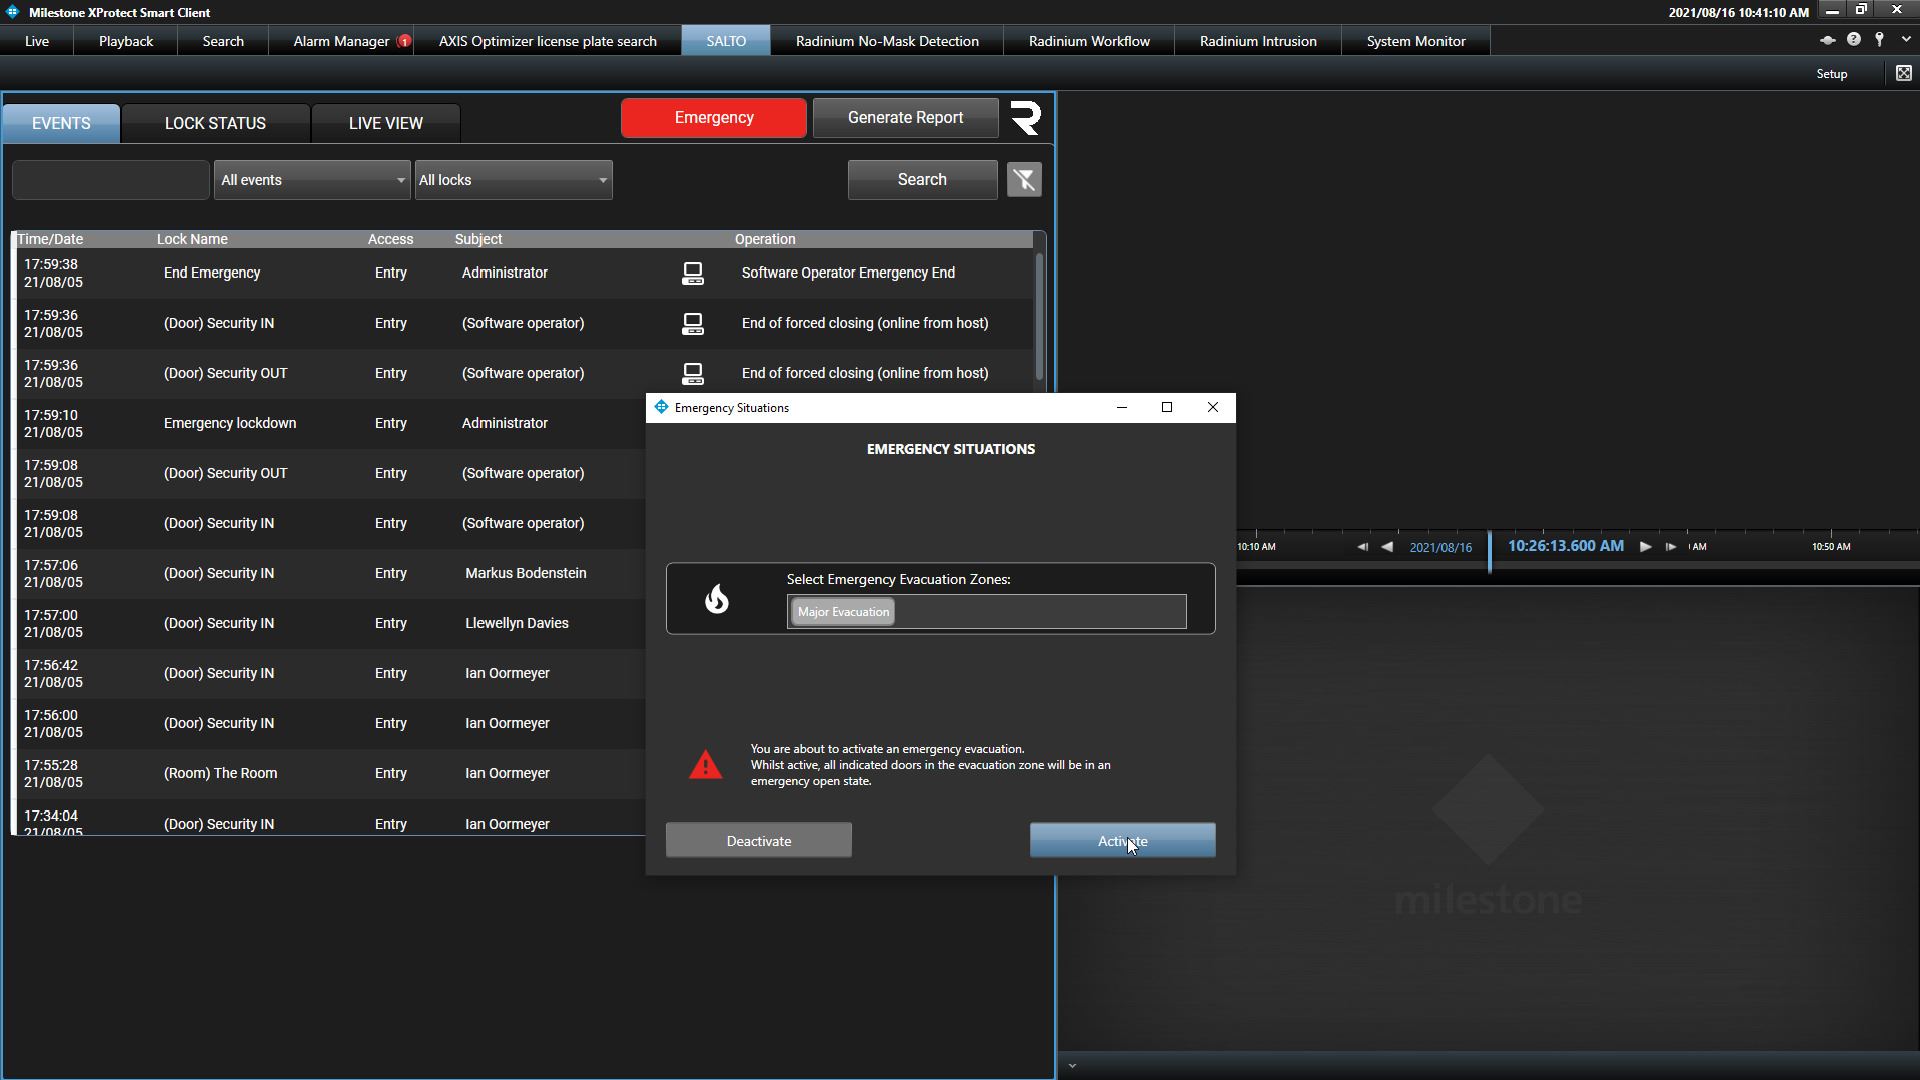The image size is (1920, 1080).
Task: Open the Help question mark icon
Action: pos(1854,40)
